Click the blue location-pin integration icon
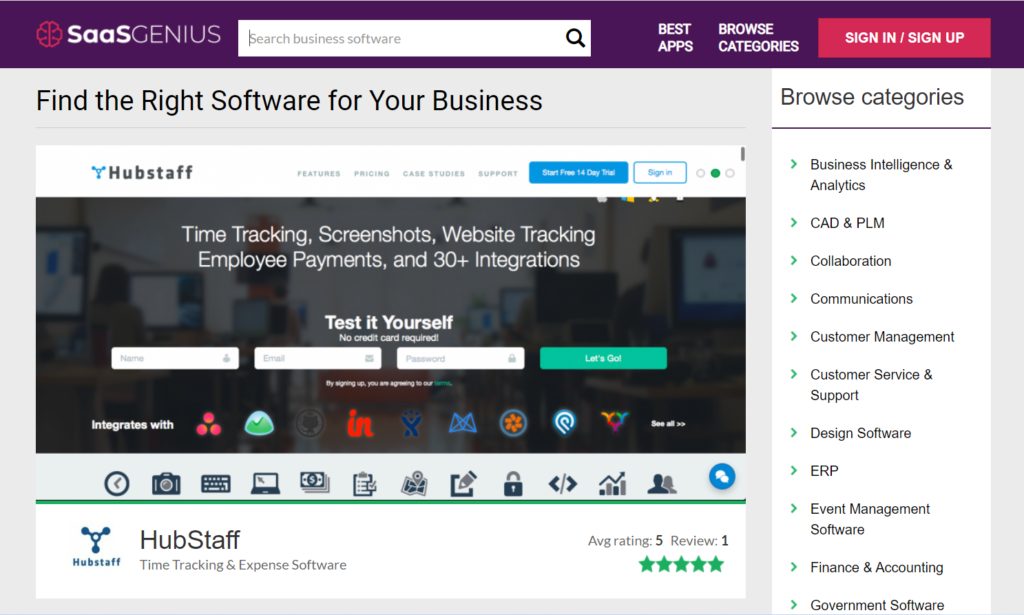This screenshot has height=615, width=1024. point(564,424)
